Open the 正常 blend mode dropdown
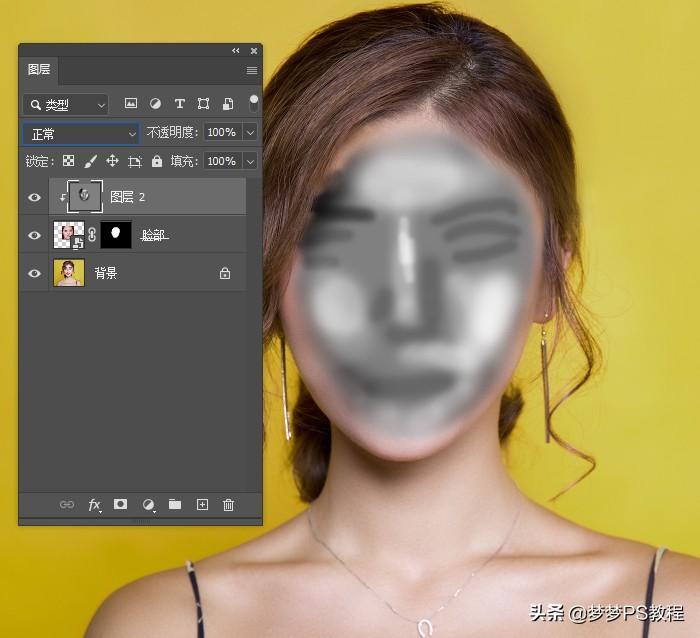The width and height of the screenshot is (700, 638). click(81, 133)
